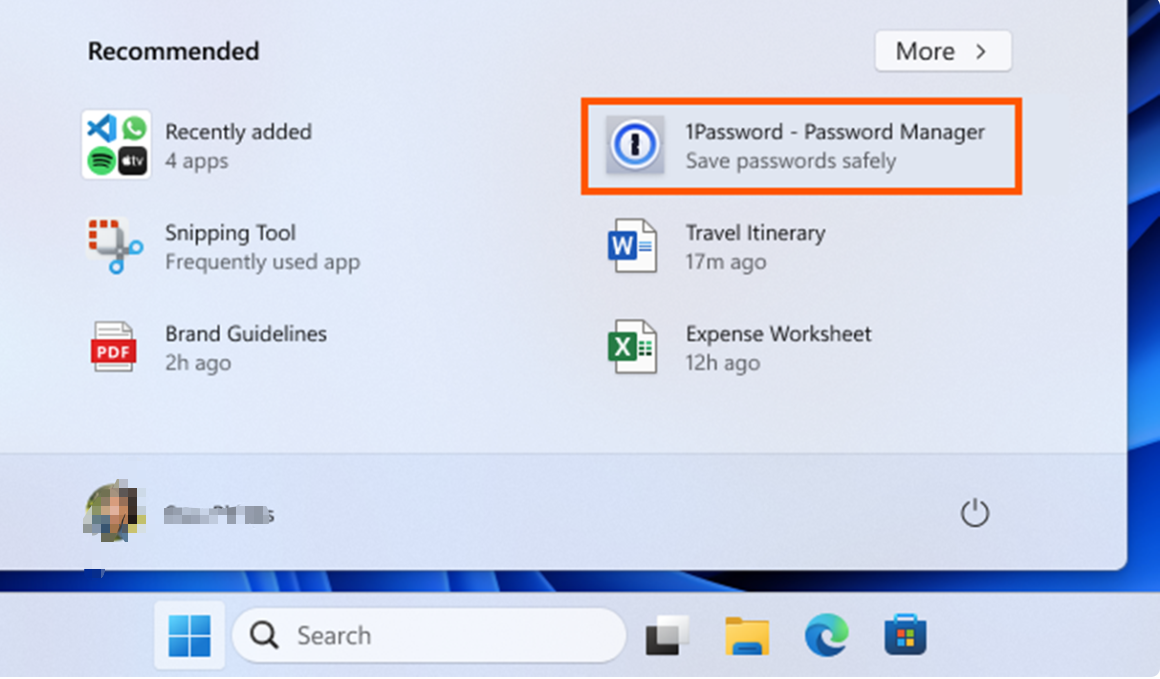Viewport: 1160px width, 679px height.
Task: Click the 'Recommended' section heading
Action: [173, 51]
